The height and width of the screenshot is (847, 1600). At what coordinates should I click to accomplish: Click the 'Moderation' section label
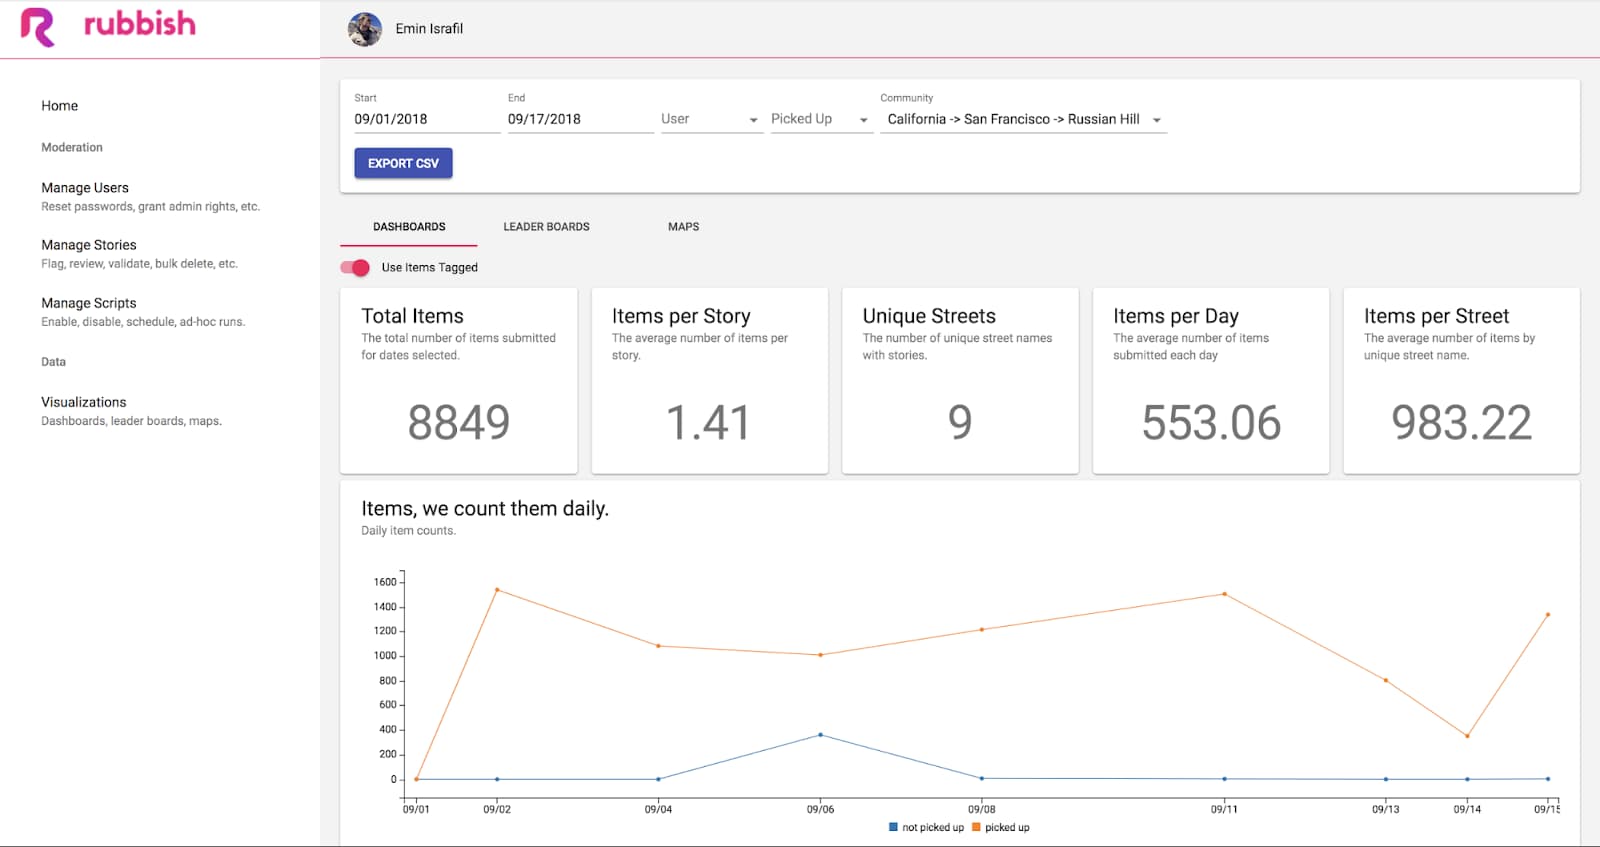(x=72, y=147)
